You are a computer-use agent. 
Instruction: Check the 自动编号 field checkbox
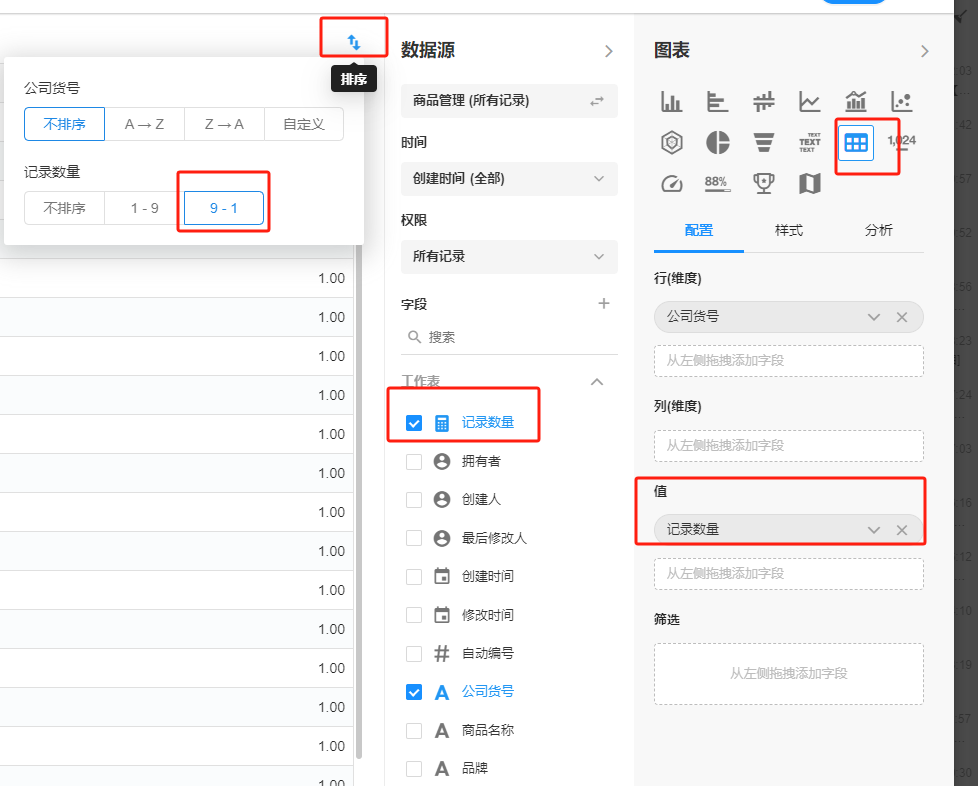[x=414, y=654]
